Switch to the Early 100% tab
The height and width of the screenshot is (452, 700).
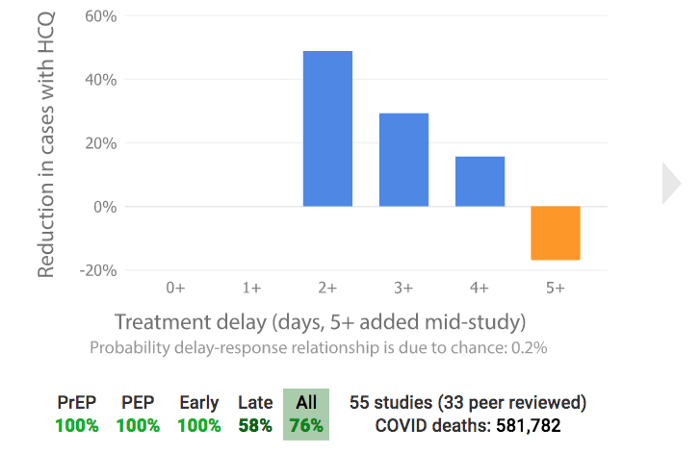coord(199,414)
